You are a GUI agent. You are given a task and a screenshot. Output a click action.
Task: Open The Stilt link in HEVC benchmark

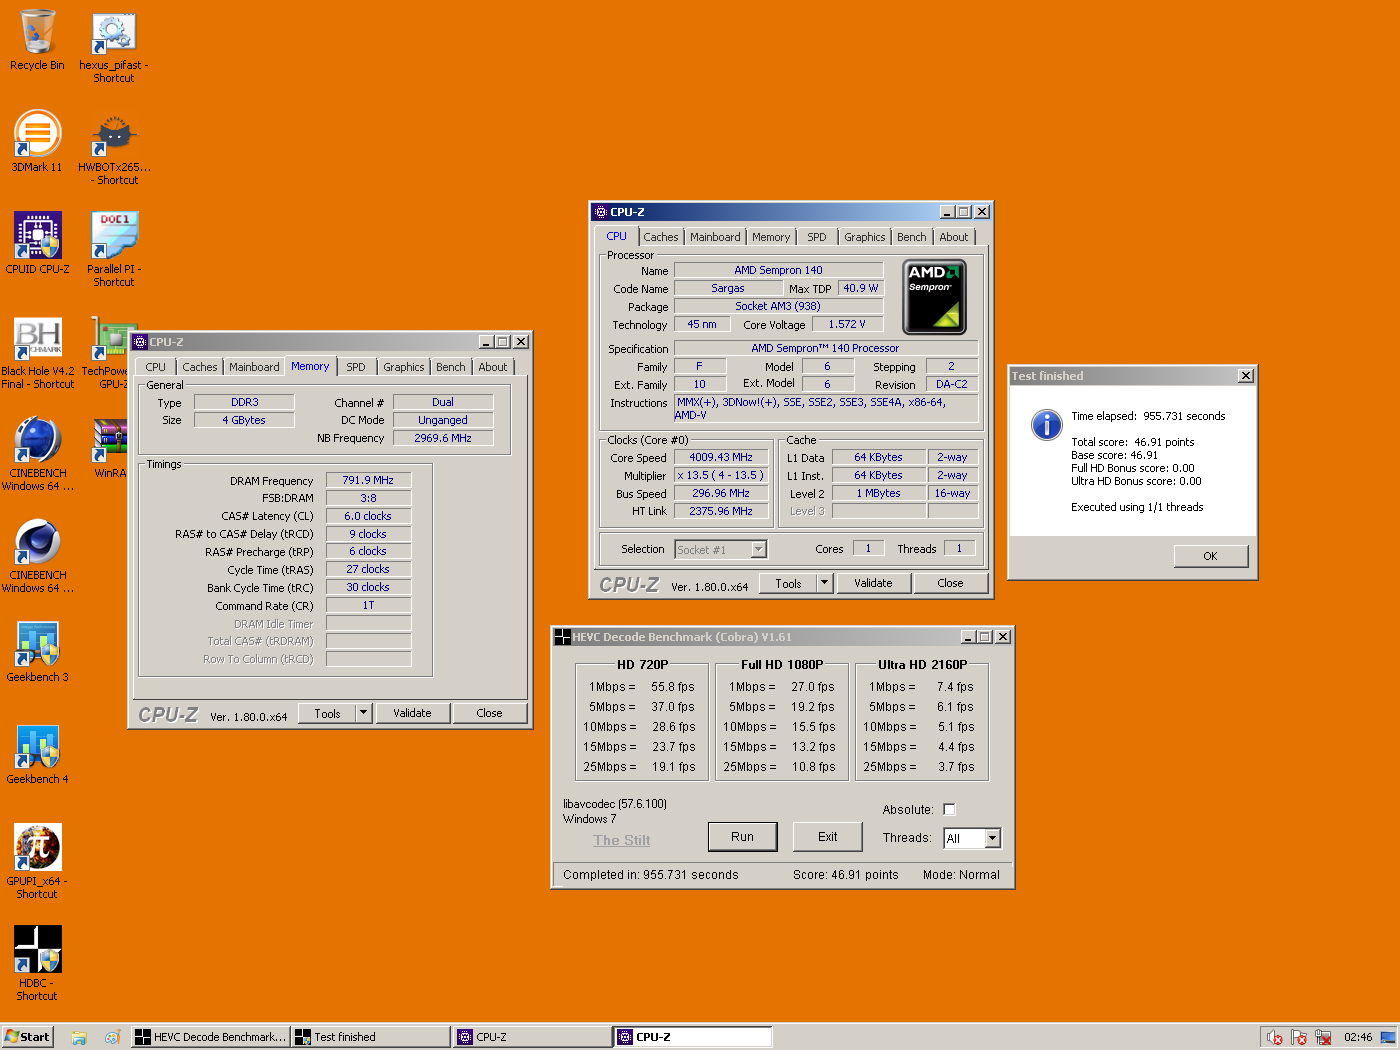pos(621,840)
